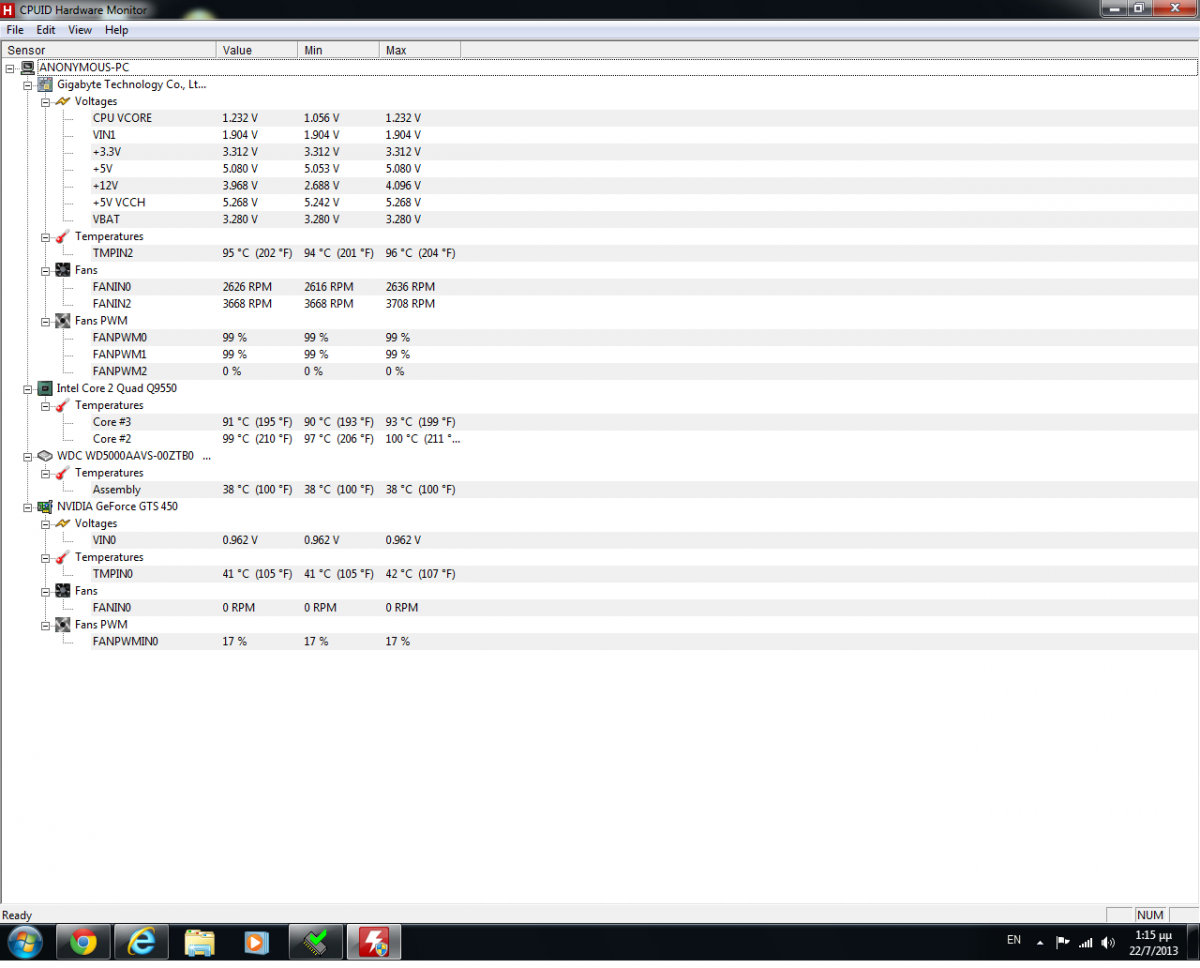Click the clock showing 22/7/2013
The height and width of the screenshot is (968, 1200).
(1154, 942)
